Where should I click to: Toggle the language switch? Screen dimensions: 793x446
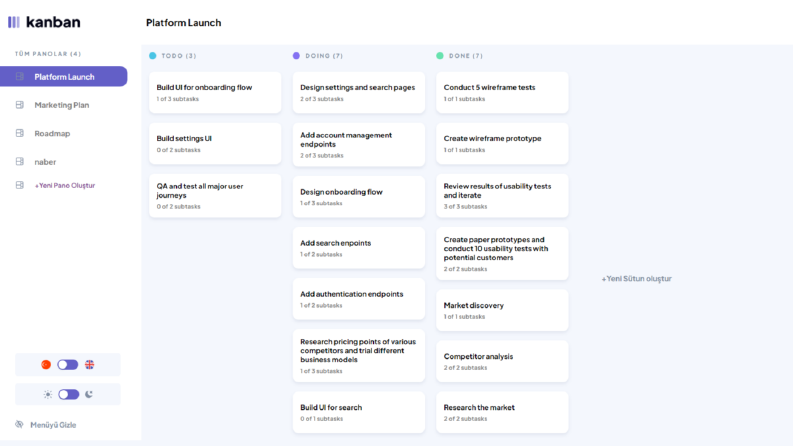tap(68, 365)
